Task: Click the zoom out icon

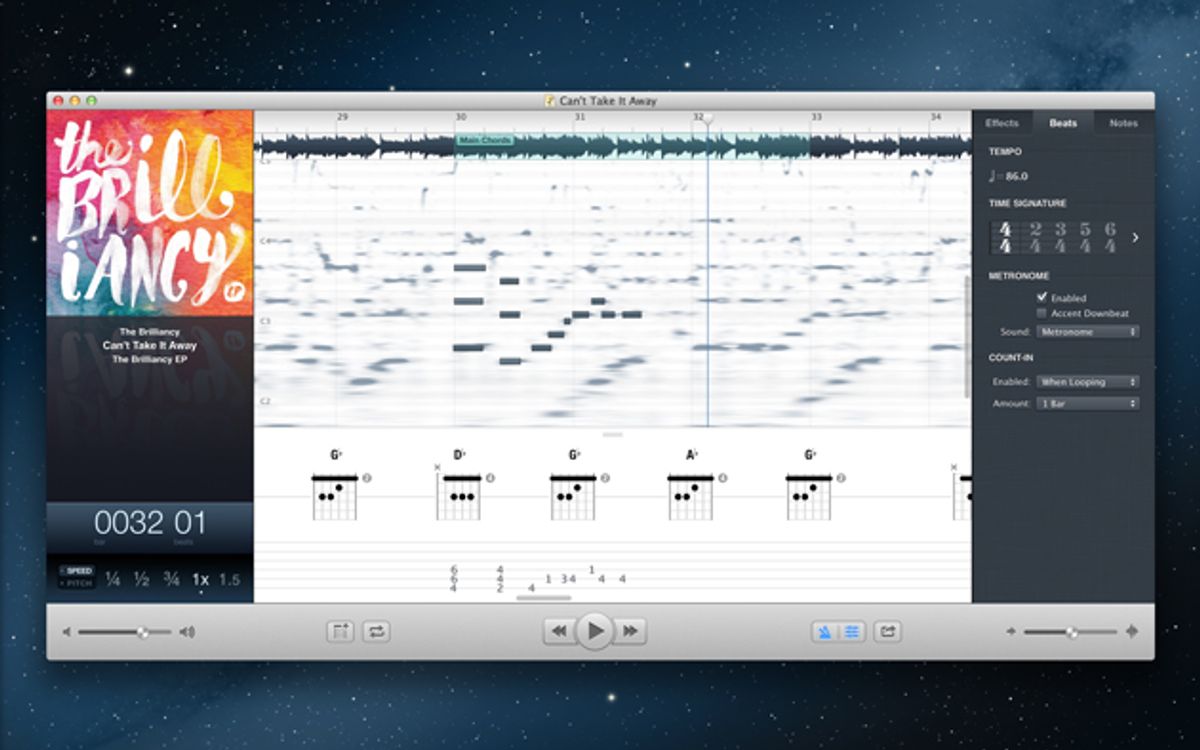Action: (1011, 632)
